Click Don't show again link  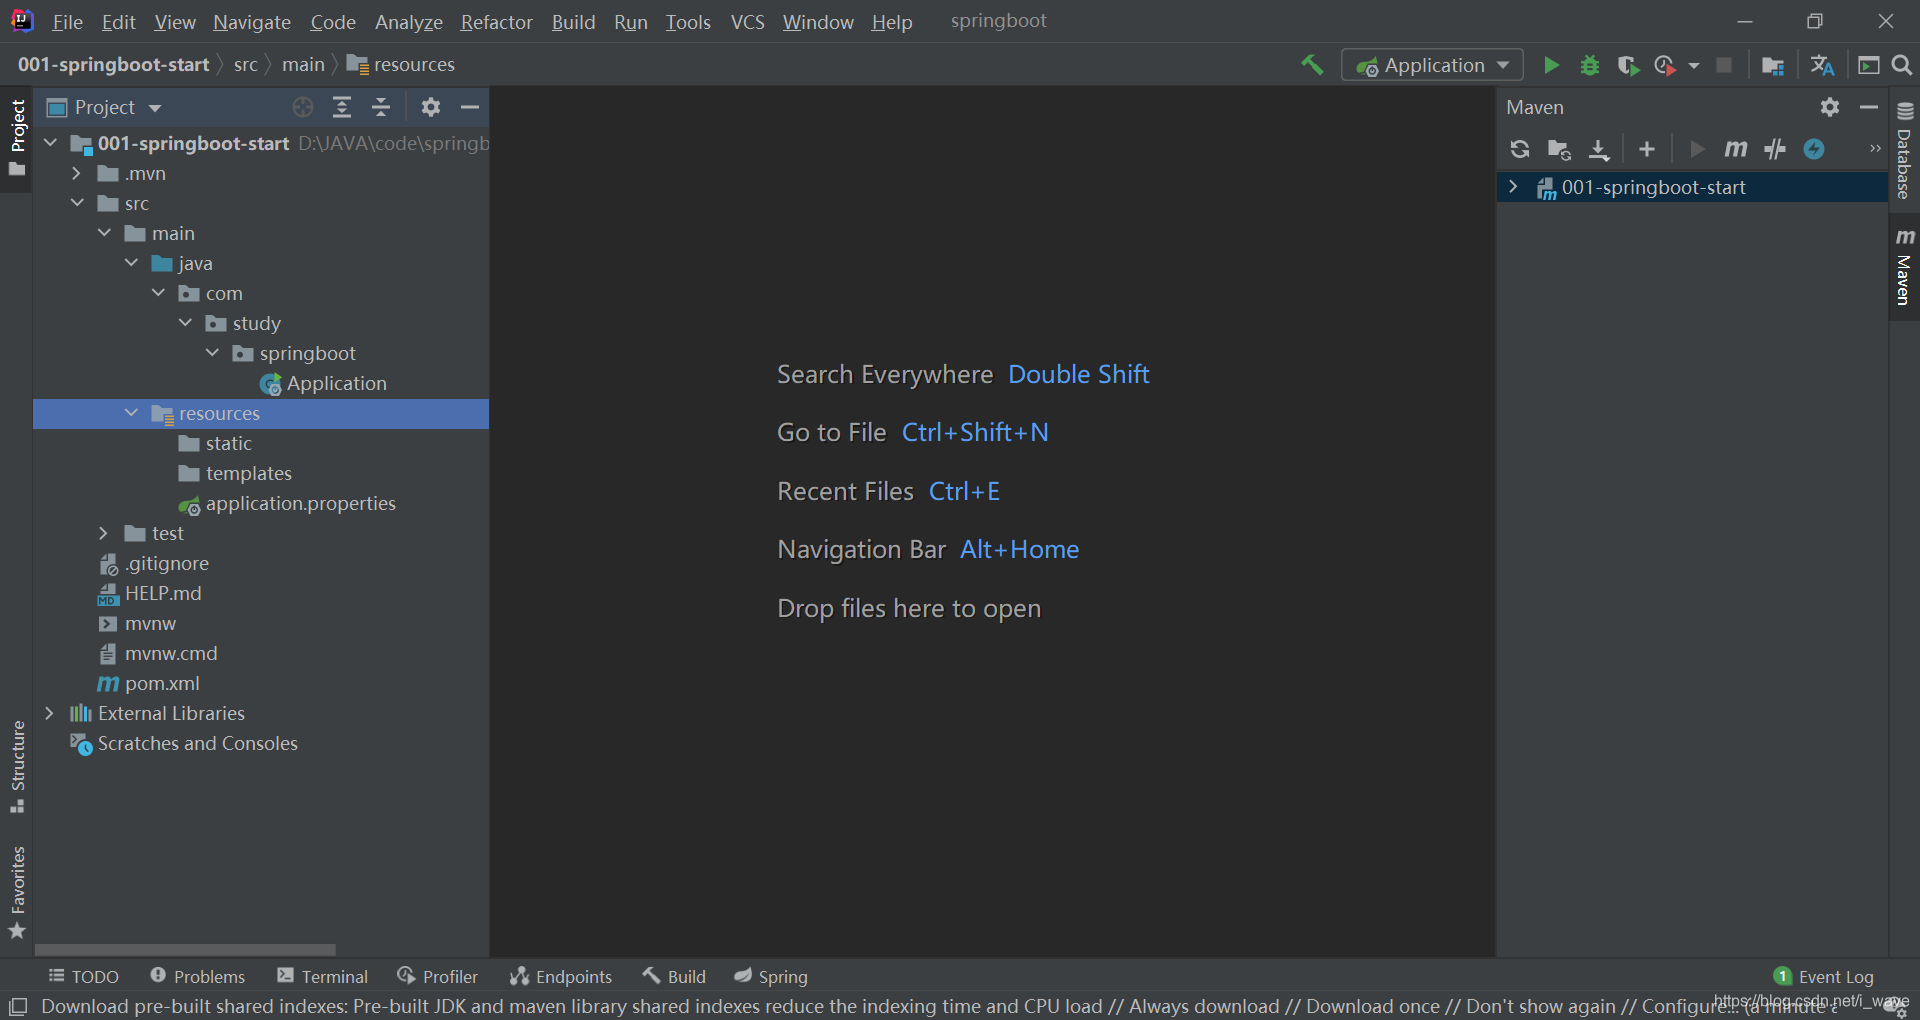[1541, 1006]
